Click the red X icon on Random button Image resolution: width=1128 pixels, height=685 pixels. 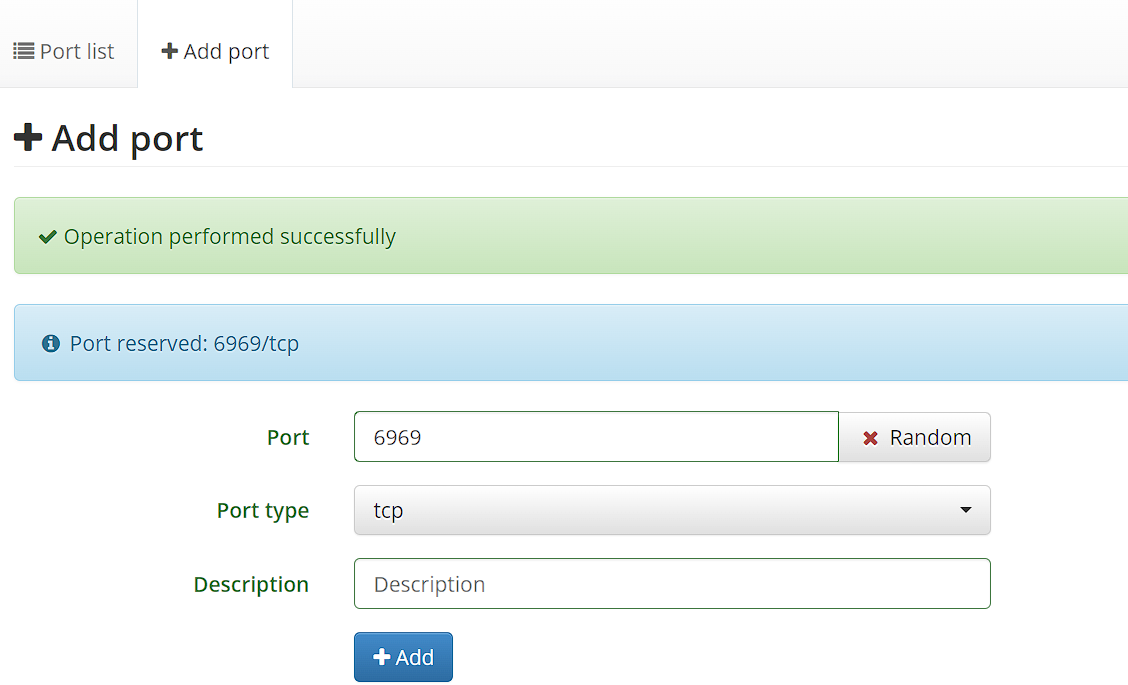coord(870,438)
